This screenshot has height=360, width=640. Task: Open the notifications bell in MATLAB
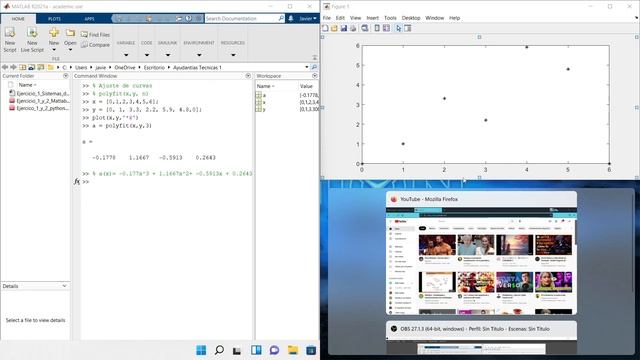[x=291, y=18]
